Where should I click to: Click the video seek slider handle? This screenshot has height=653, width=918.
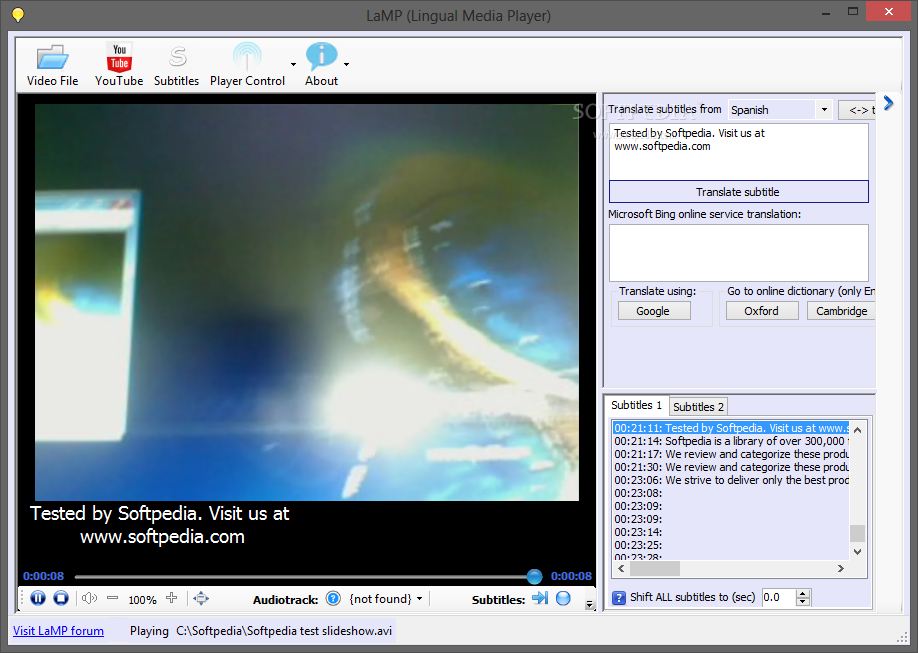[x=534, y=576]
